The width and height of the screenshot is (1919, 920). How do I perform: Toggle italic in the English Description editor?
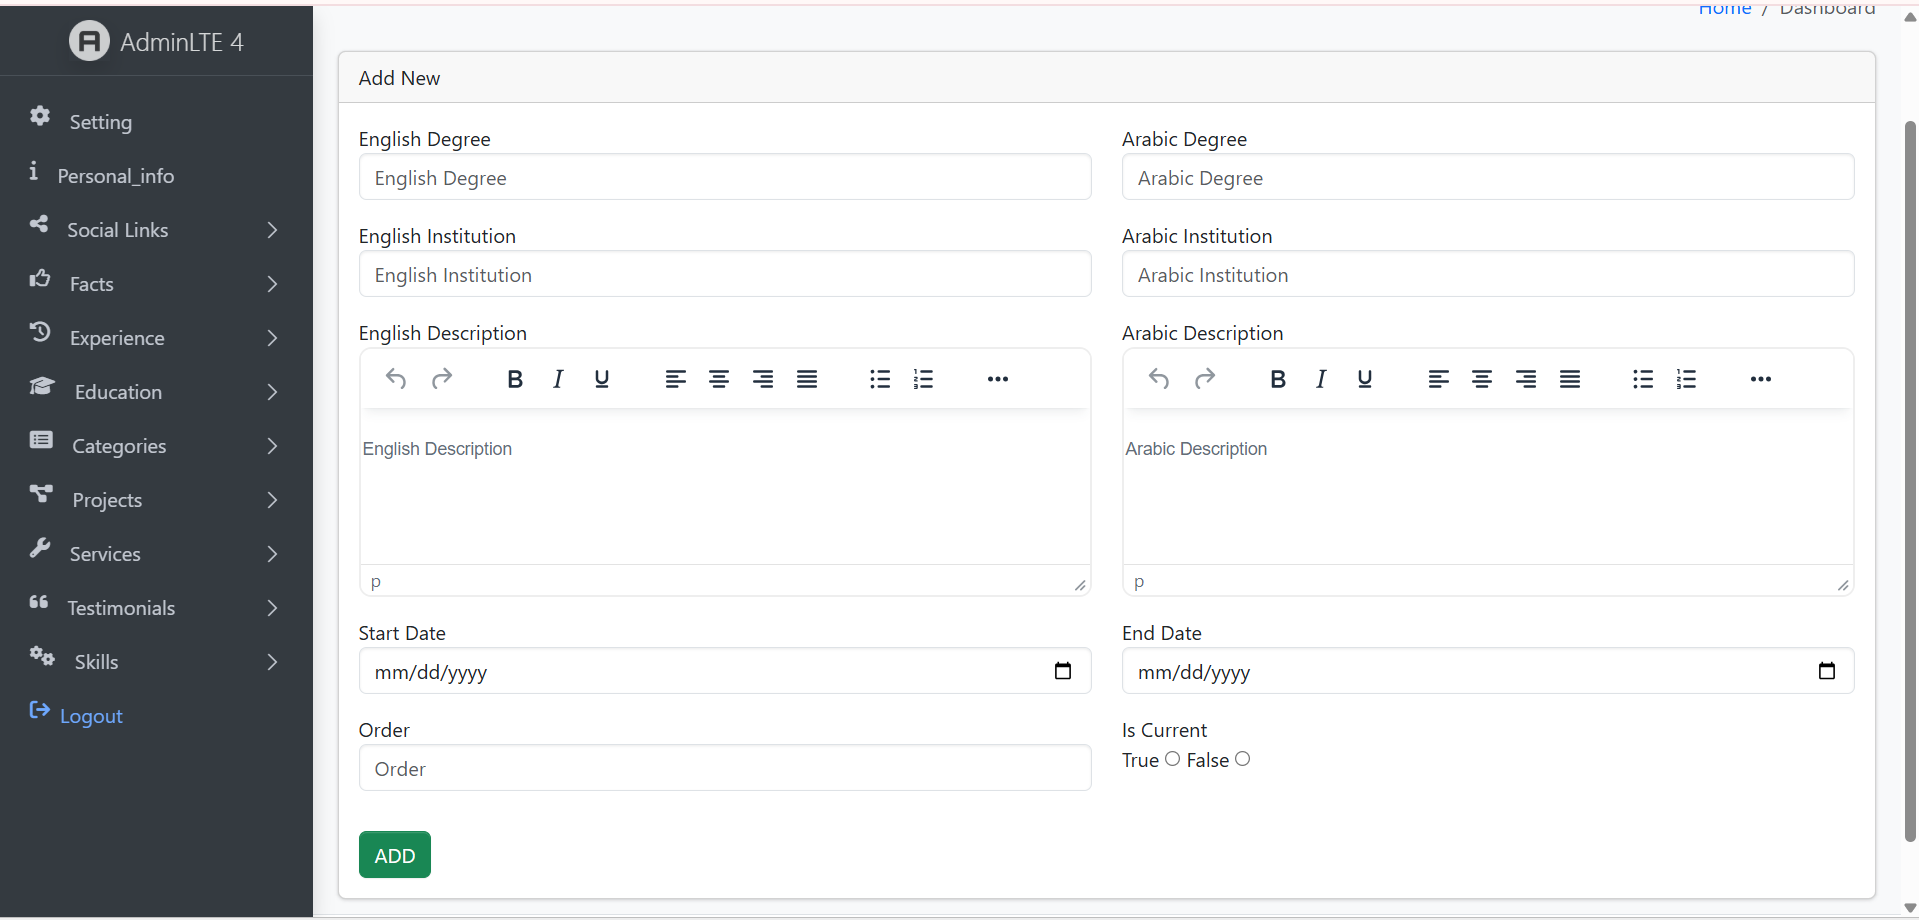[x=558, y=379]
